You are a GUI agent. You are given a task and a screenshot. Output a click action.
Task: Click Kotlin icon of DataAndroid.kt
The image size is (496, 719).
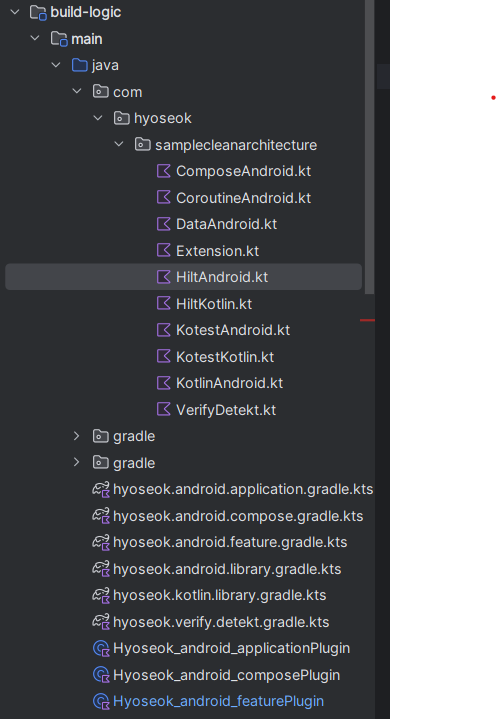[164, 224]
